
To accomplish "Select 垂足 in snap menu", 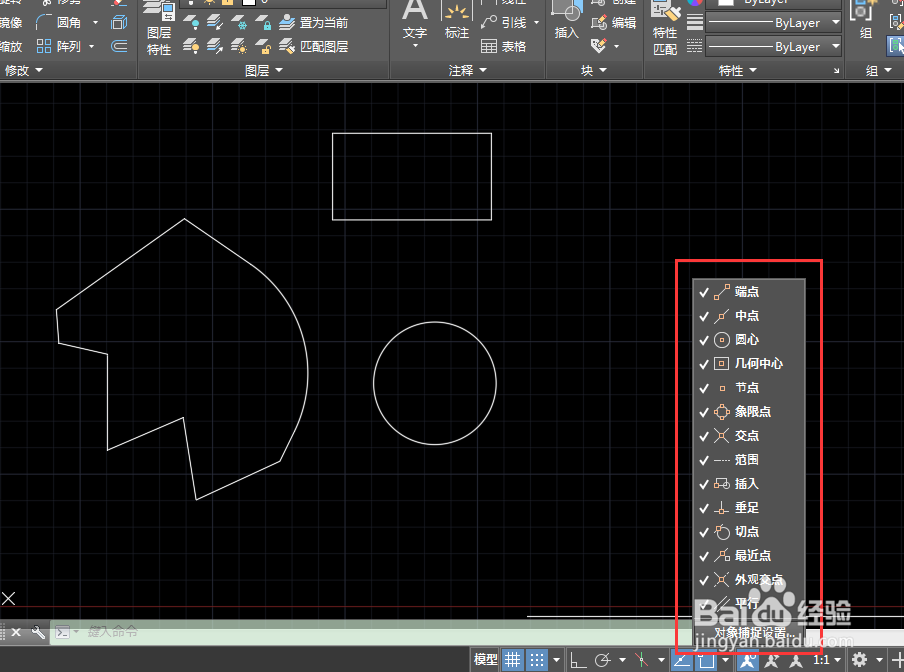I will [x=748, y=508].
